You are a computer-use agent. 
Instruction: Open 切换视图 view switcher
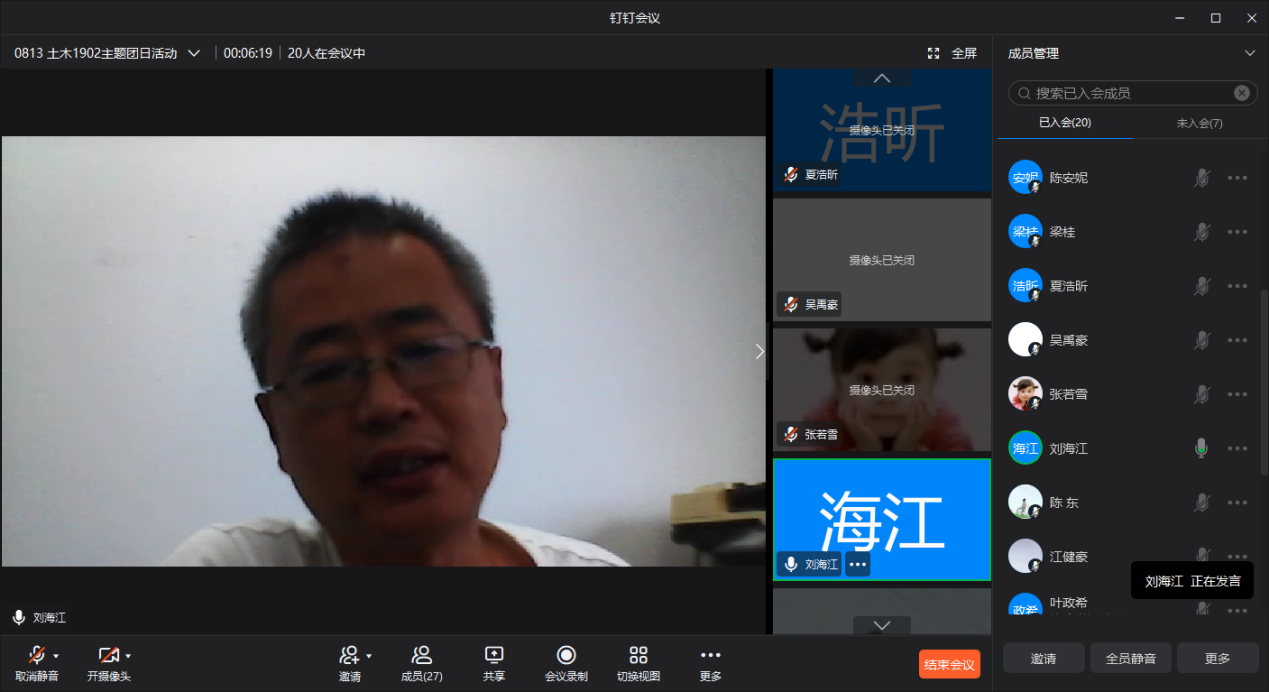[x=638, y=655]
